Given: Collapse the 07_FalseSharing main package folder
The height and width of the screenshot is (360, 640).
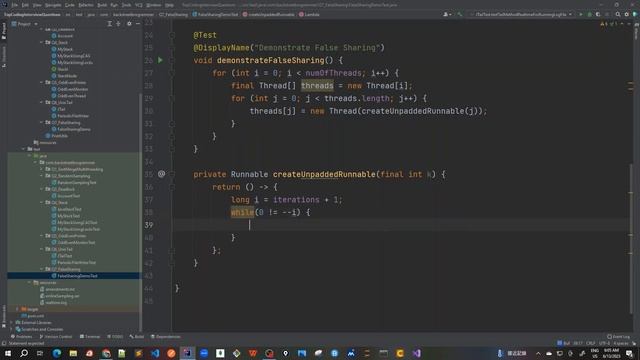Looking at the screenshot, I should 41,122.
